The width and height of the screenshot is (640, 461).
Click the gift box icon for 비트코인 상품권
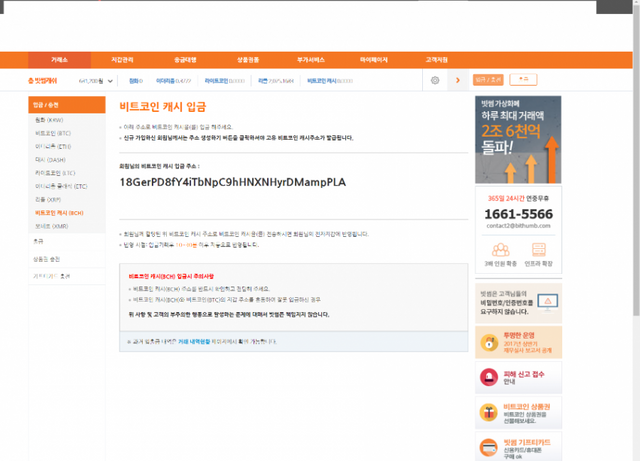click(489, 412)
